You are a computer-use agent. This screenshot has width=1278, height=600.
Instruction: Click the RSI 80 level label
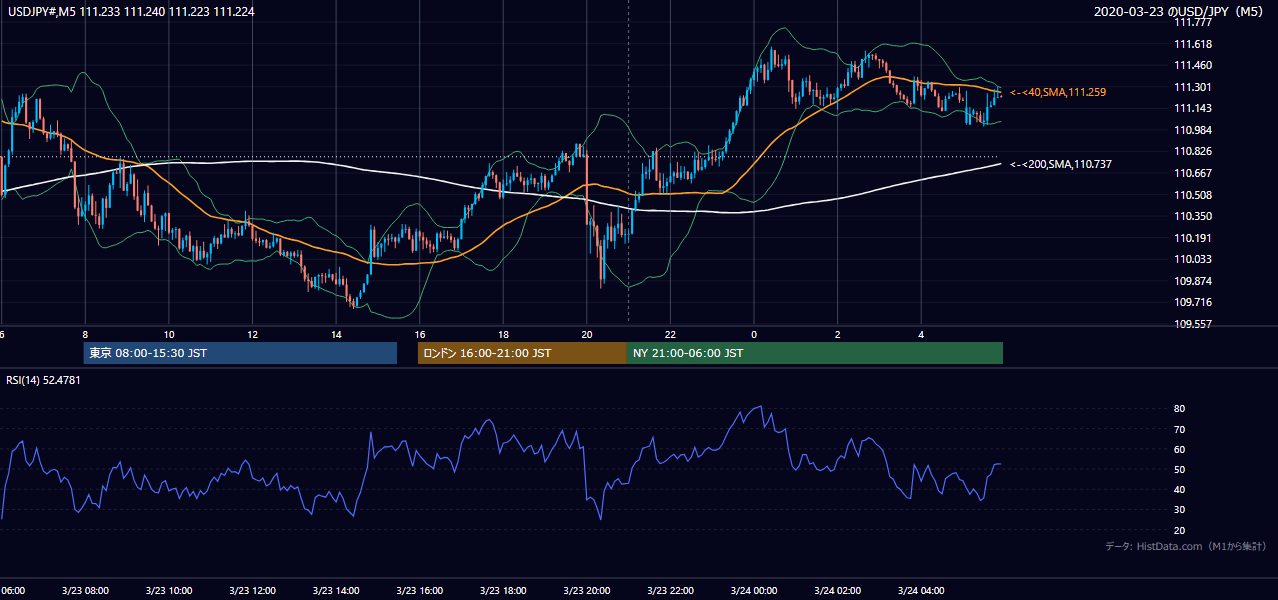tap(1179, 409)
